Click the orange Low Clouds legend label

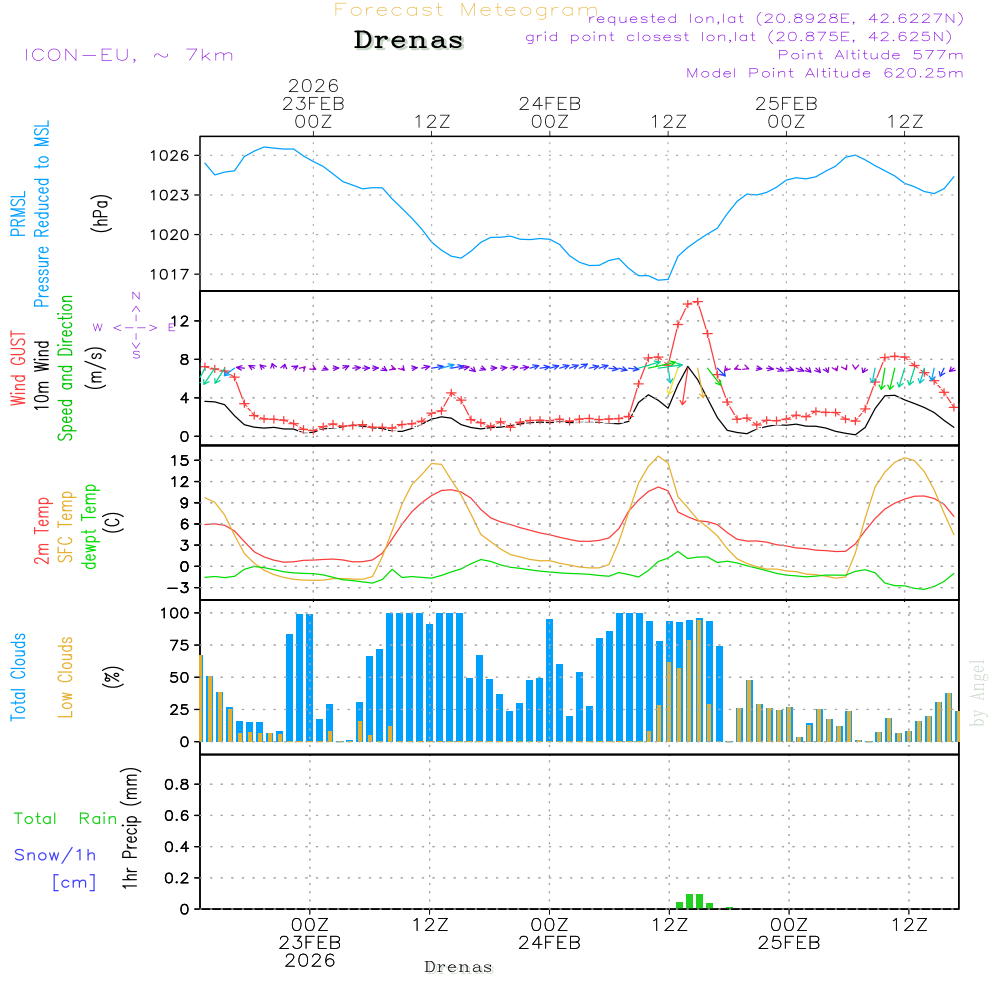point(67,676)
